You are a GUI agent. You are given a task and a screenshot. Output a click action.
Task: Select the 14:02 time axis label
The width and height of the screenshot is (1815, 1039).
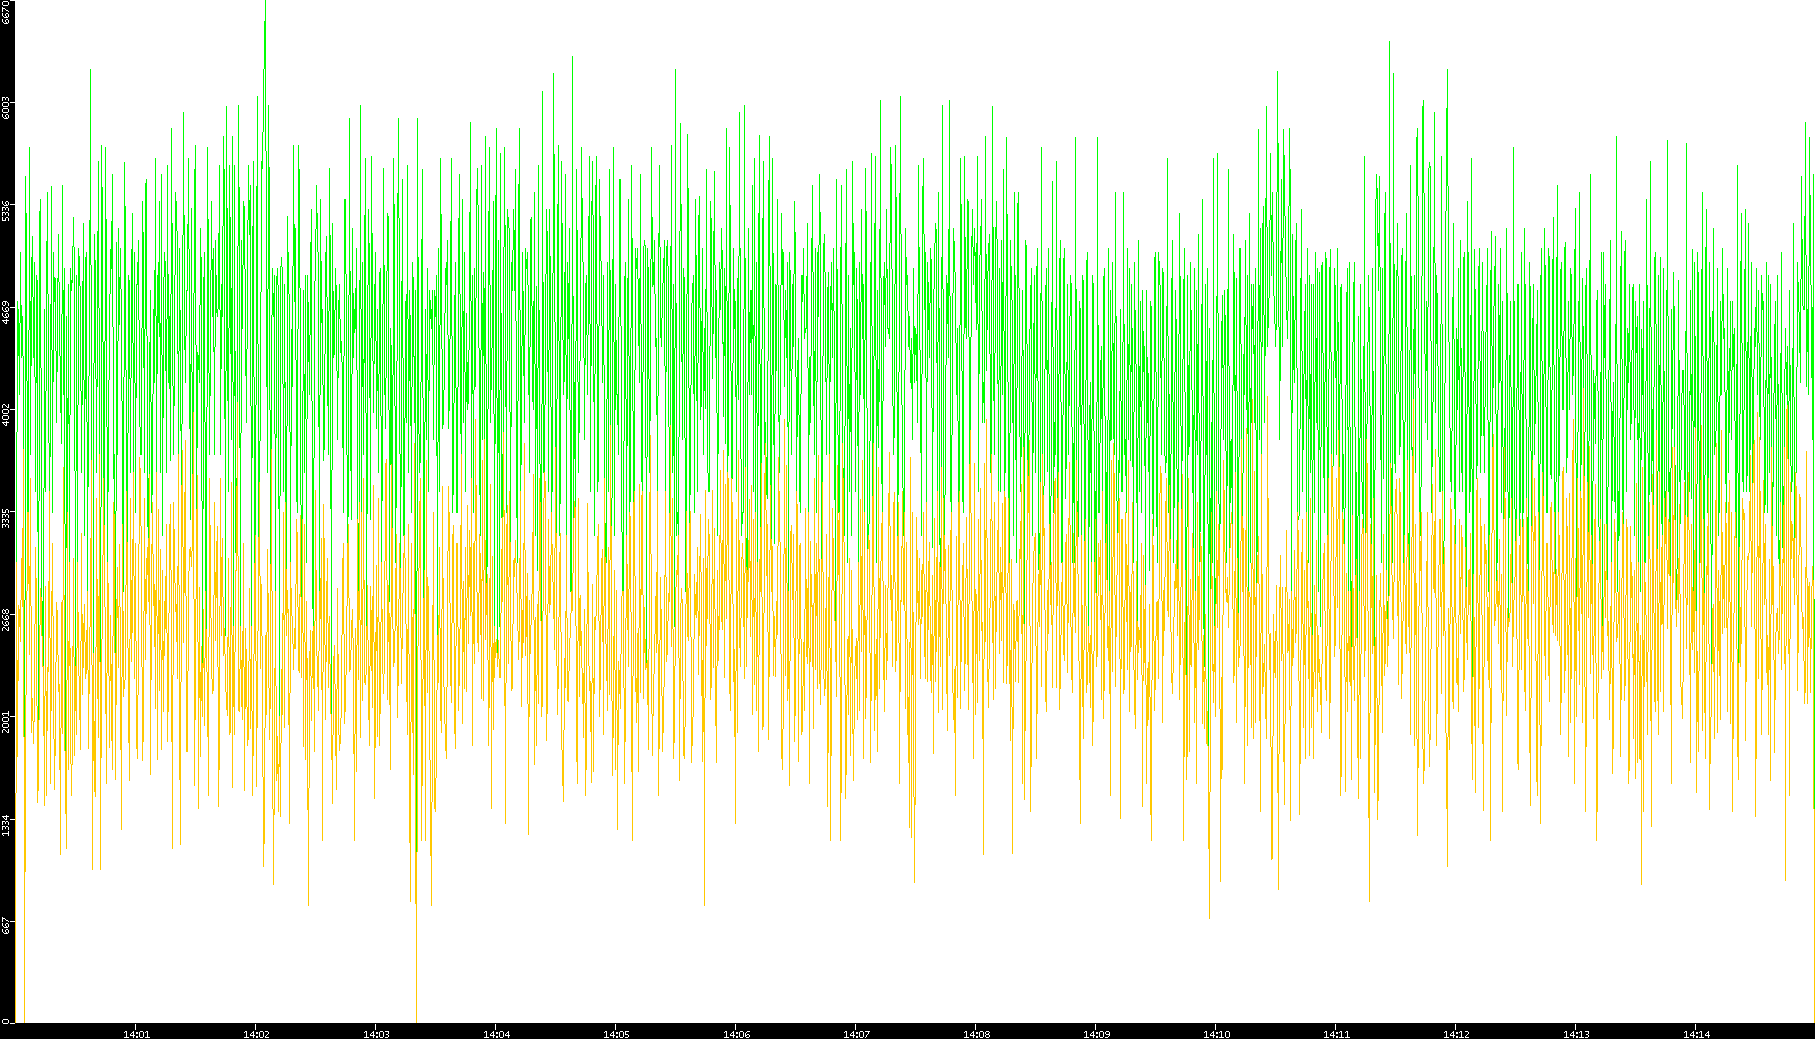click(256, 1034)
